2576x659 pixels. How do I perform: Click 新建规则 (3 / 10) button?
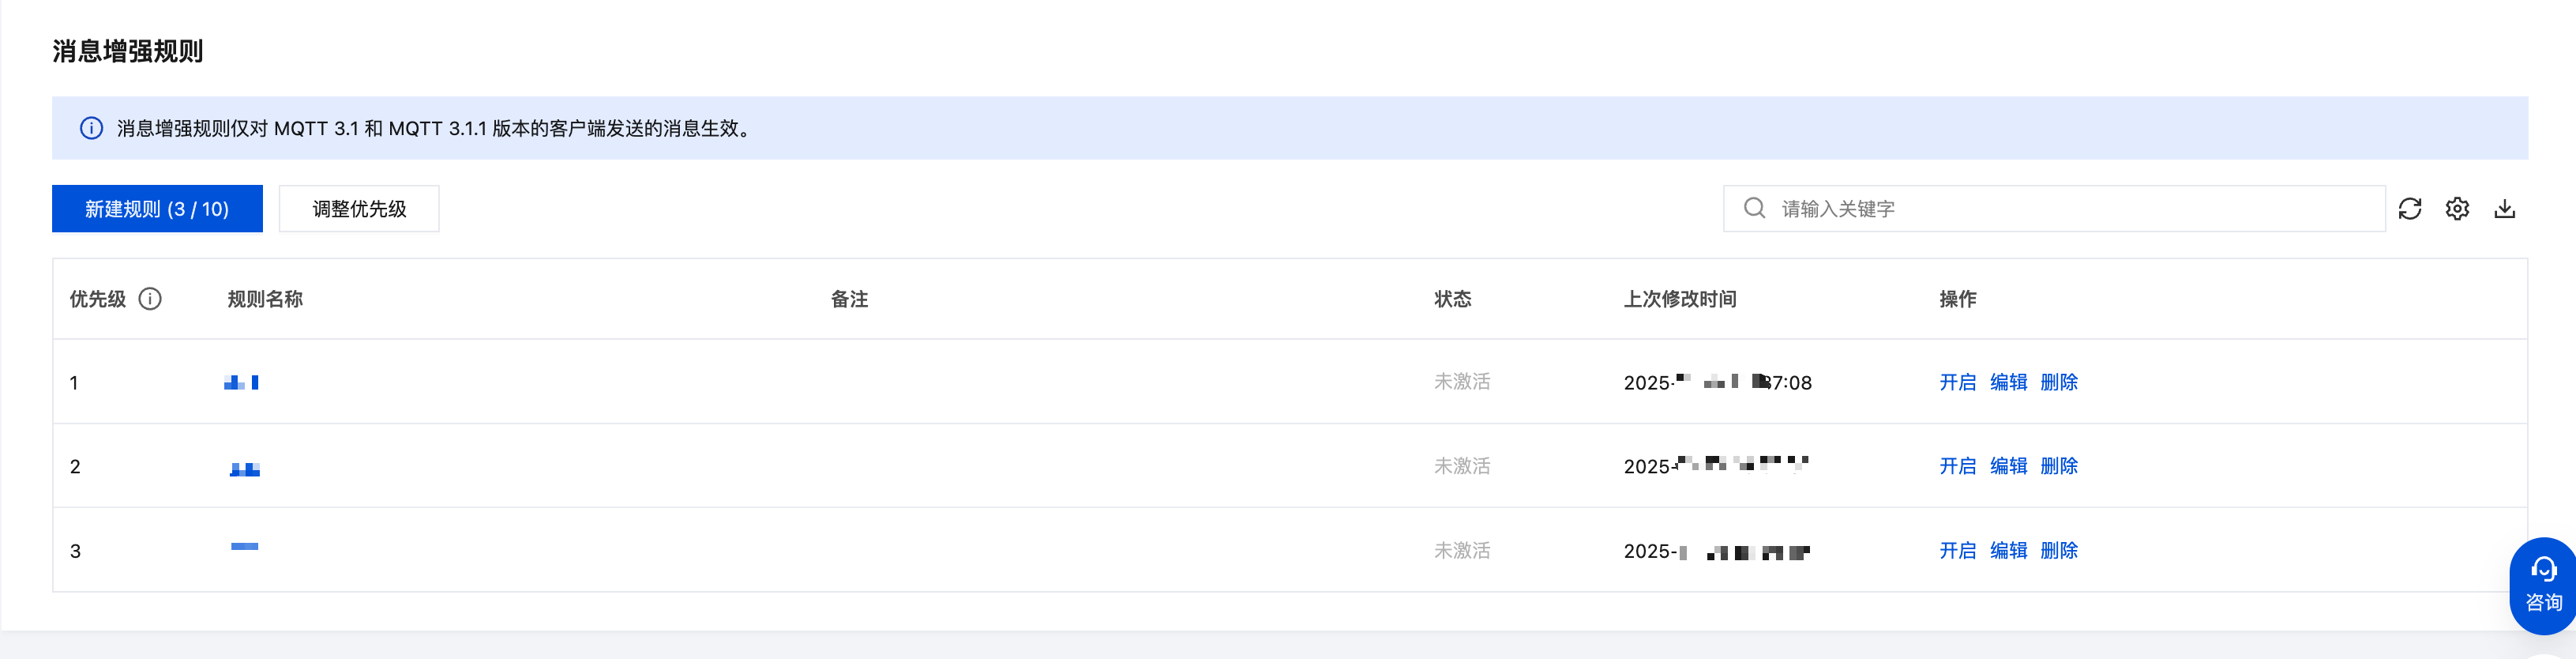point(157,209)
